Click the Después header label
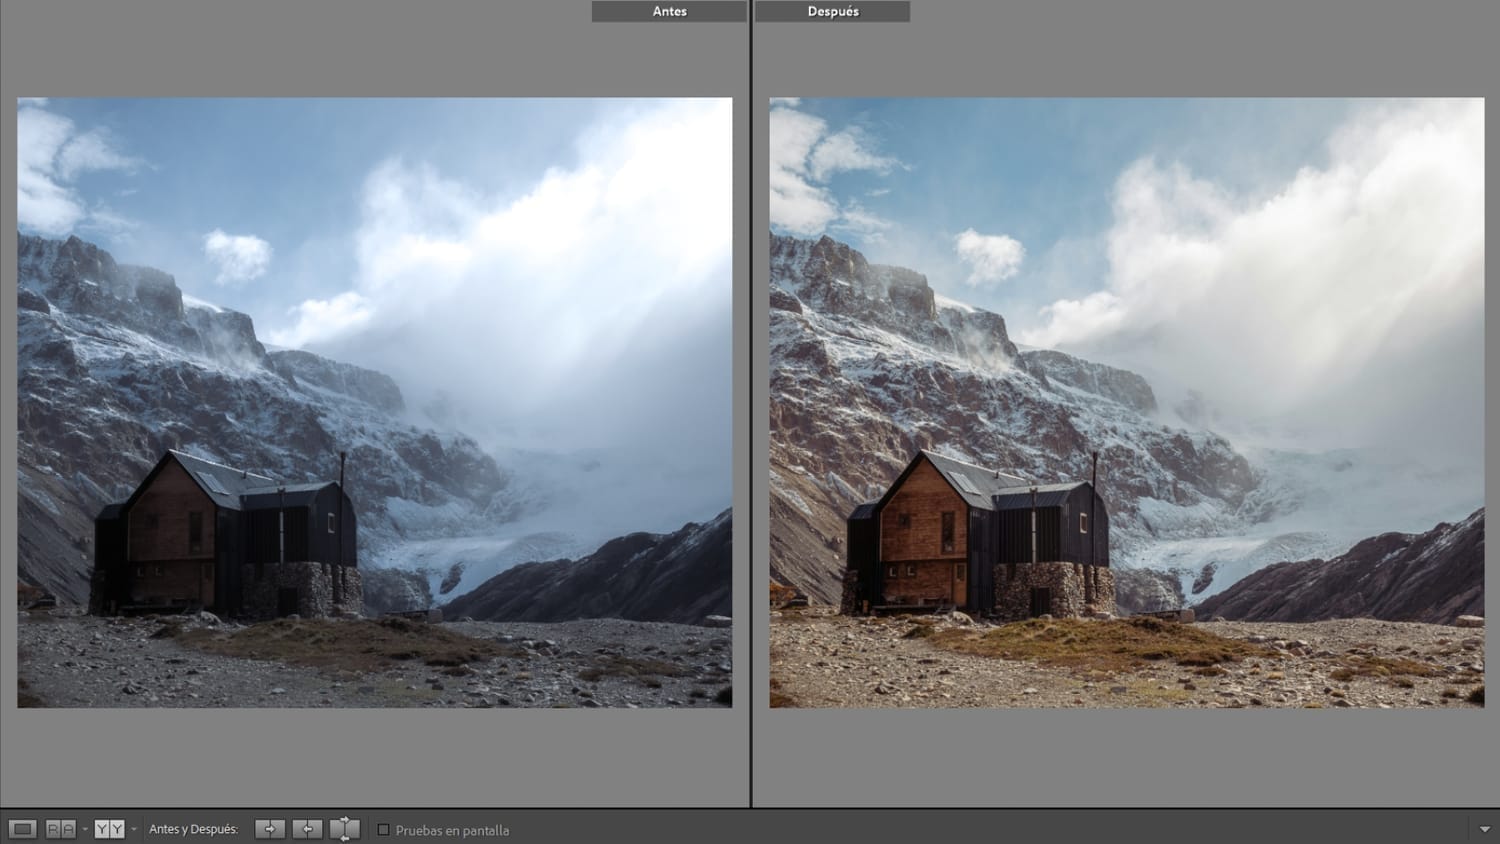 [832, 11]
